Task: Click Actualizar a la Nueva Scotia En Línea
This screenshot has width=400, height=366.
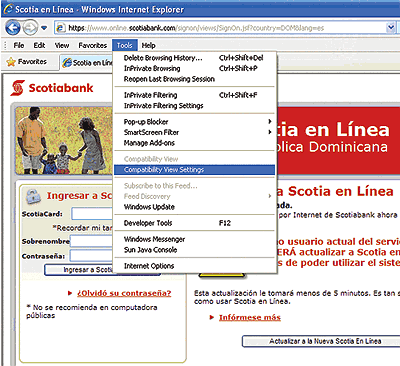Action: click(321, 341)
